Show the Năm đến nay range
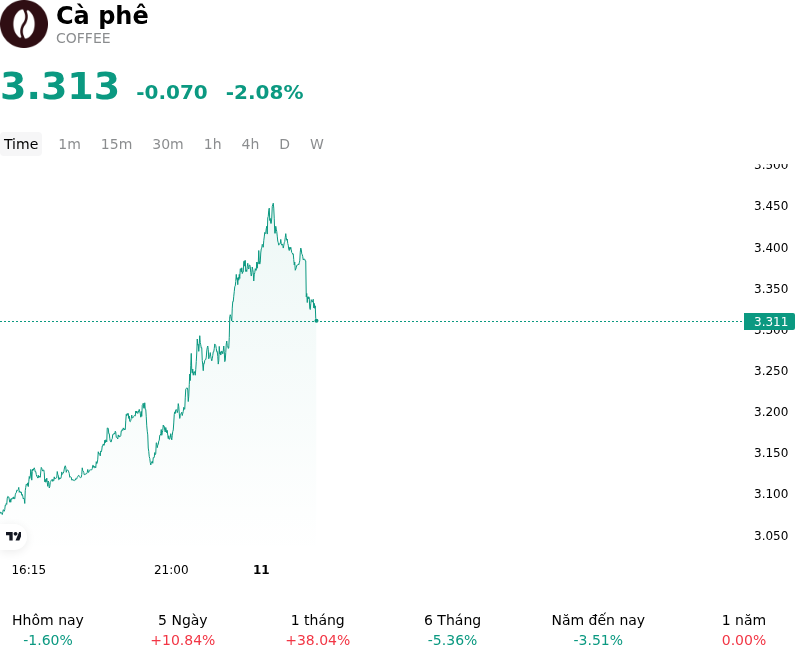Viewport: 800px width, 660px height. pos(598,630)
